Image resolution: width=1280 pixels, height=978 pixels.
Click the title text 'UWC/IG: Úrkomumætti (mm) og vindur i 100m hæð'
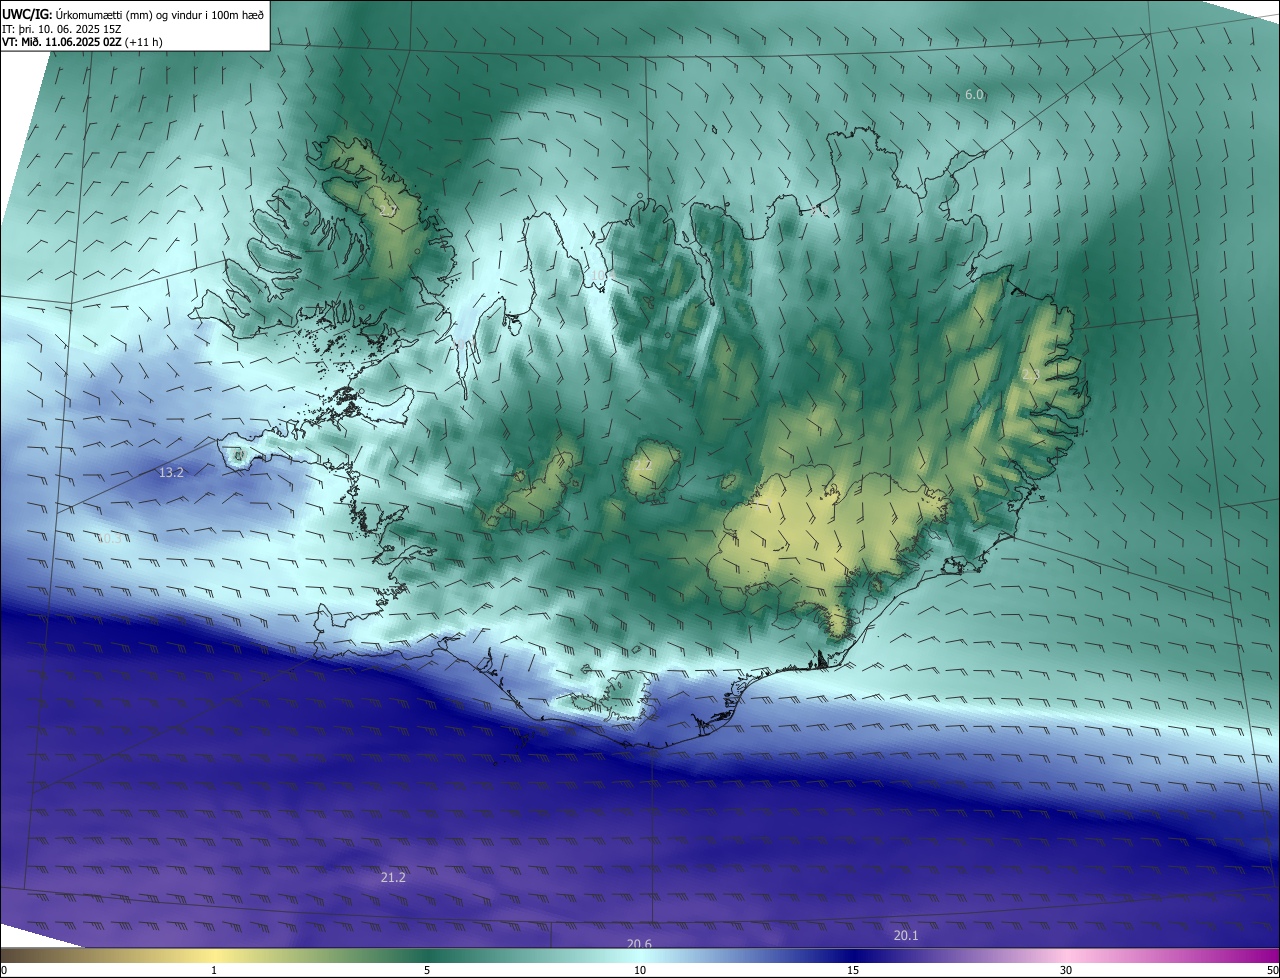point(133,13)
